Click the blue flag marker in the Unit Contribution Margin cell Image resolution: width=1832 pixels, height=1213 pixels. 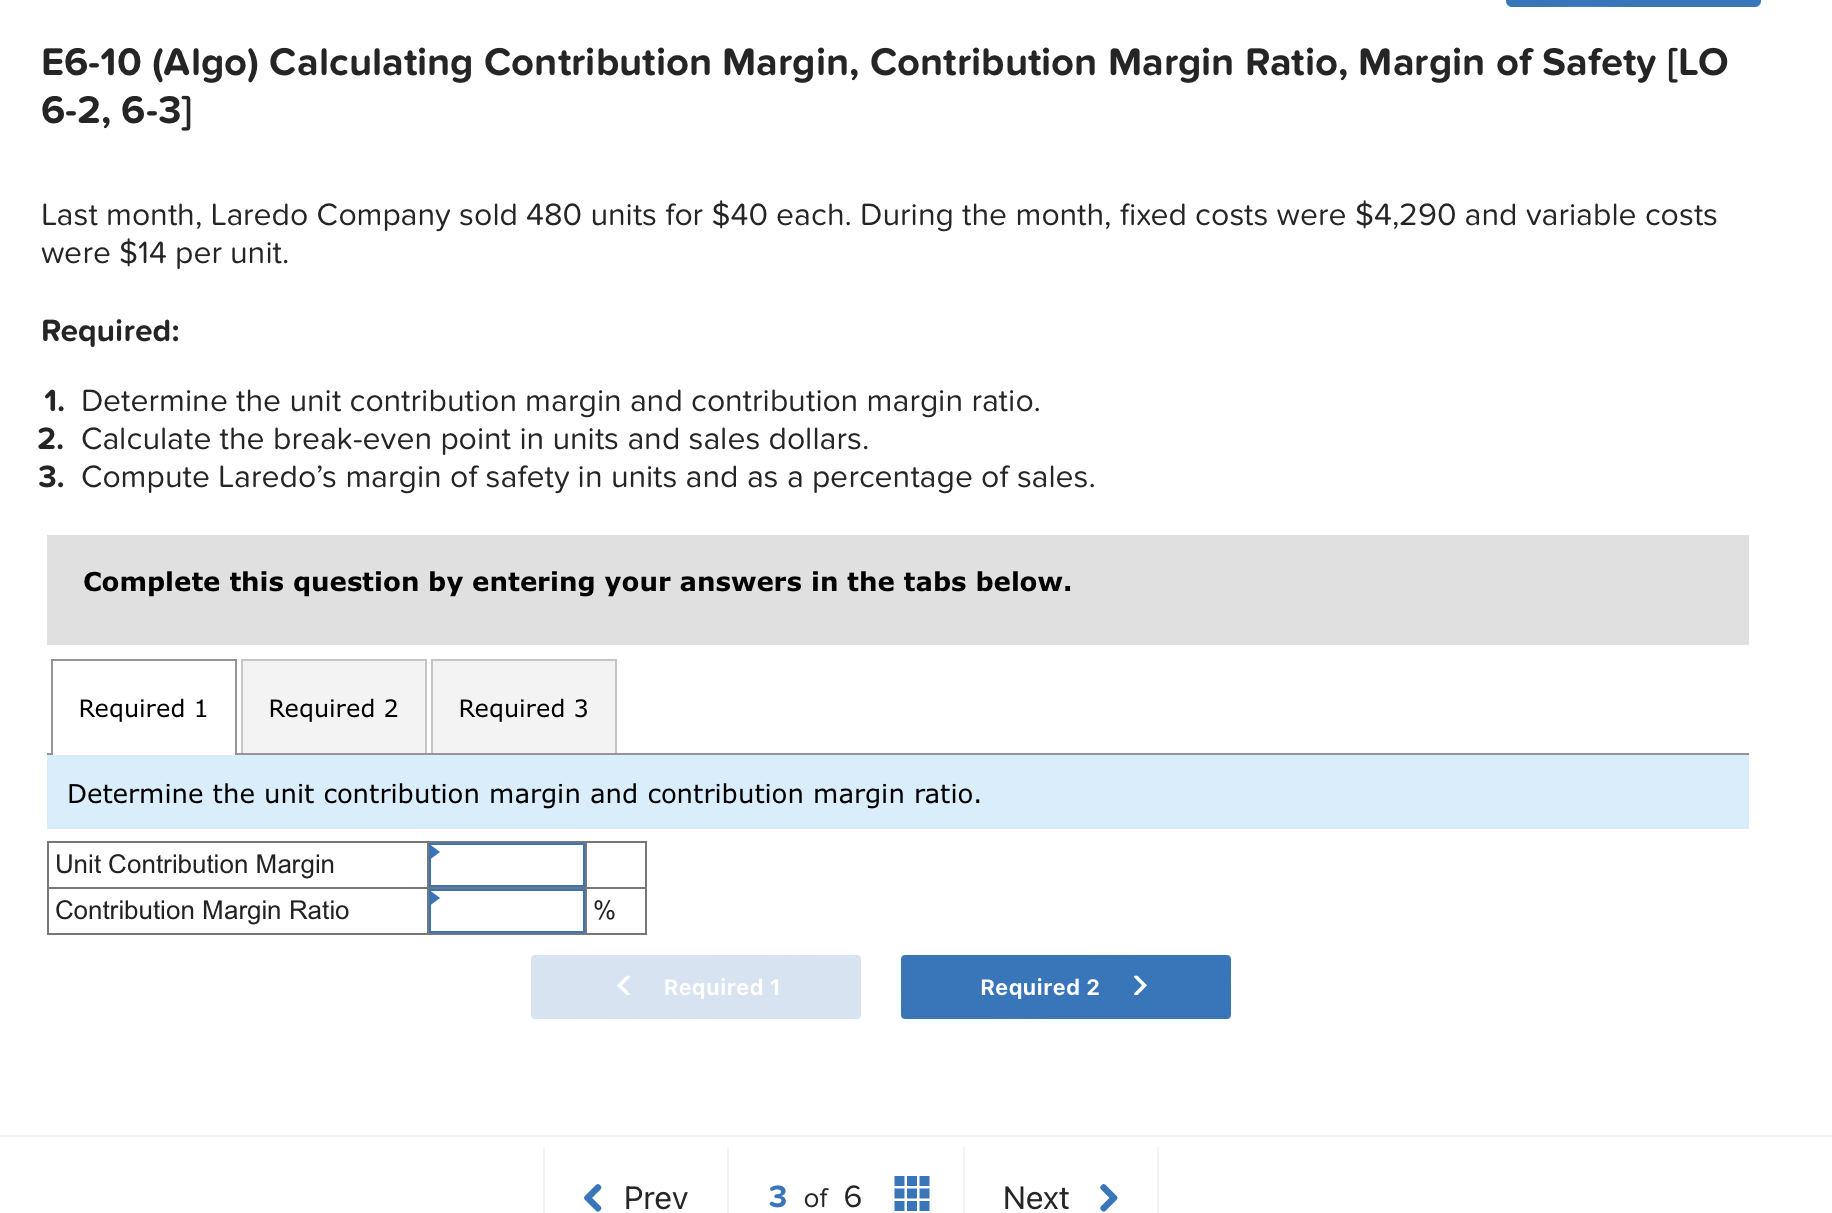435,853
